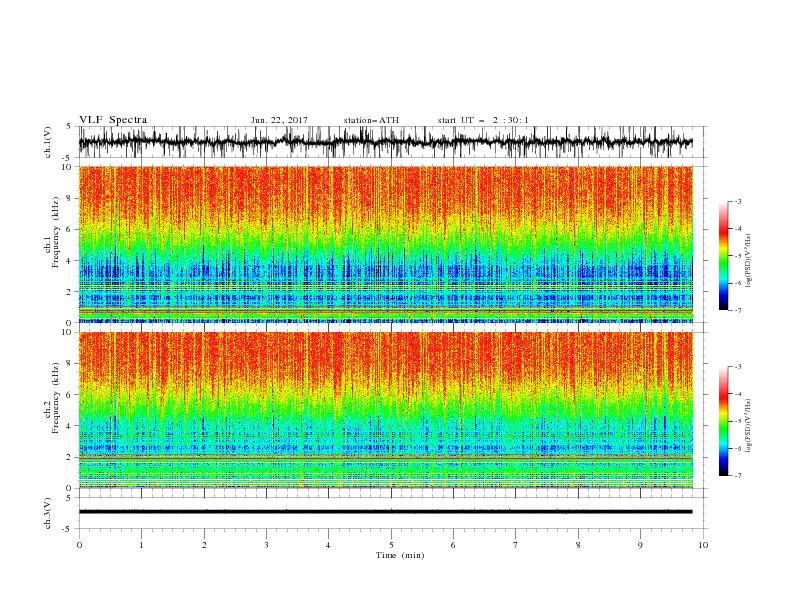792x612 pixels.
Task: Click the ch.2 "Frequency (kHz)" axis label
Action: 56,398
